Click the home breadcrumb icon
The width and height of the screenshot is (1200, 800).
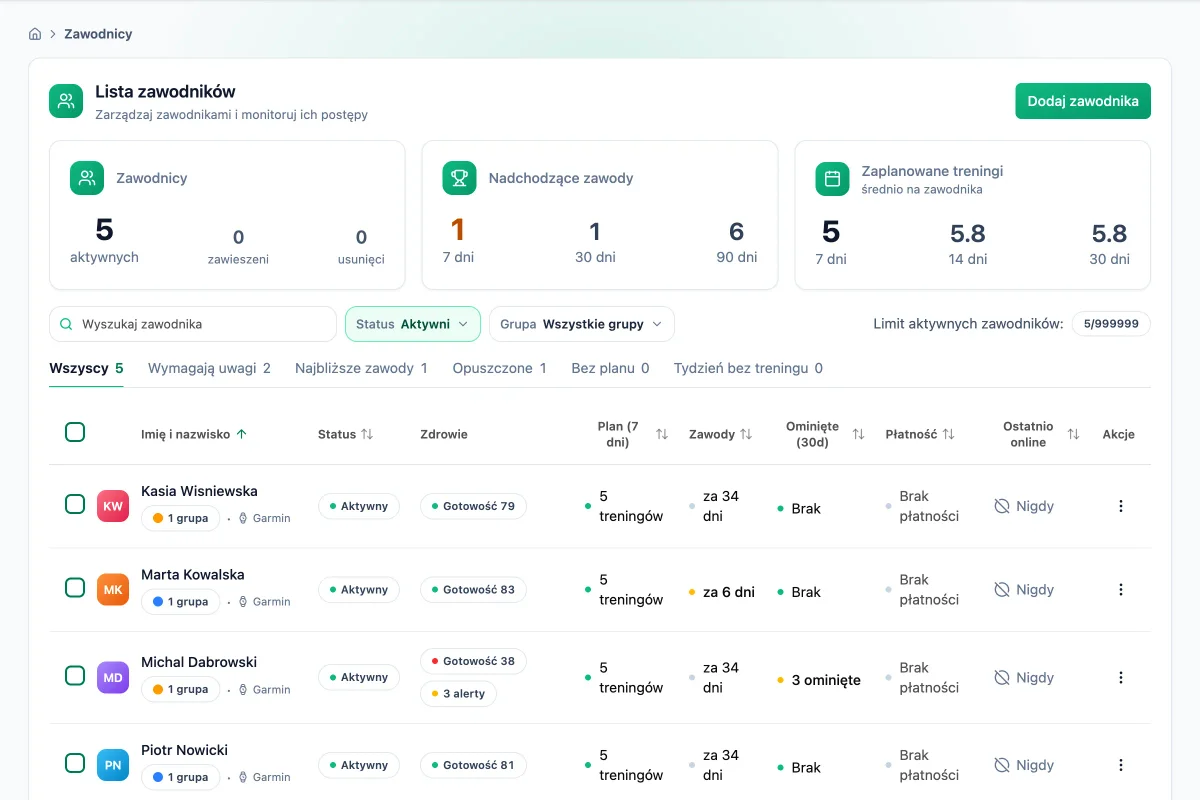(35, 34)
